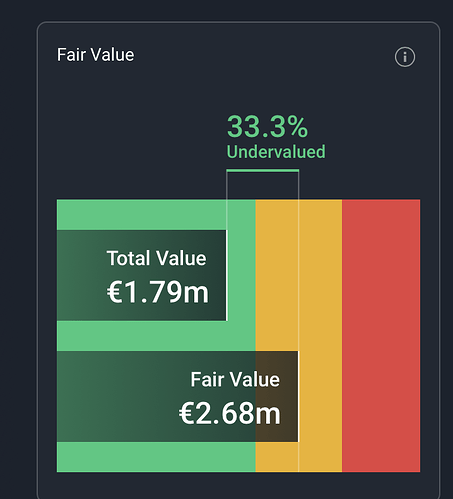Click the bracket area between the vertical guide lines

pyautogui.click(x=263, y=186)
